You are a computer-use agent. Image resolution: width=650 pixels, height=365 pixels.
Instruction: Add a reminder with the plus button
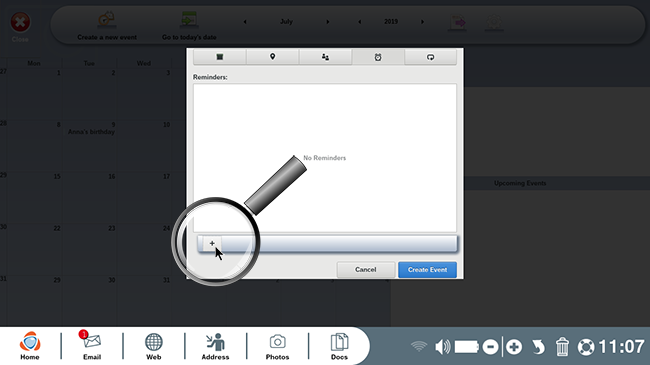point(212,243)
